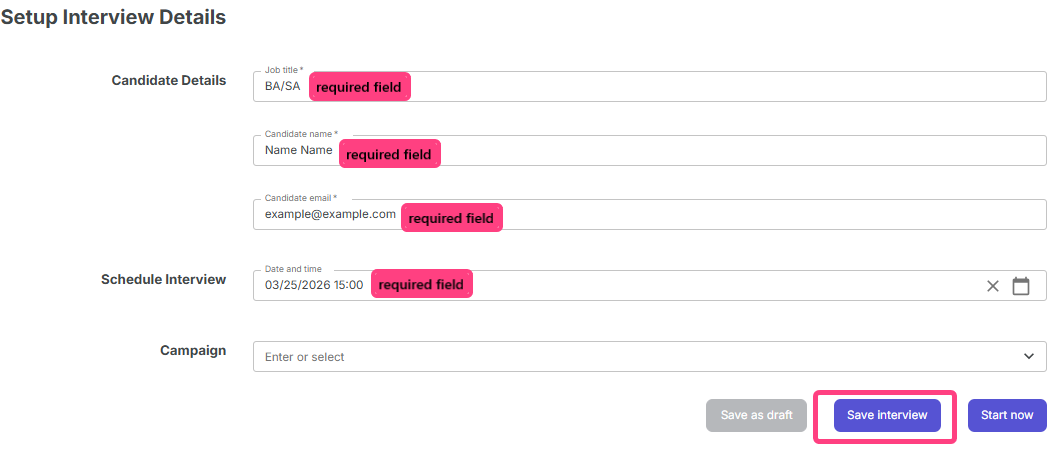Click the Setup Interview Details heading
The height and width of the screenshot is (450, 1063).
click(113, 17)
